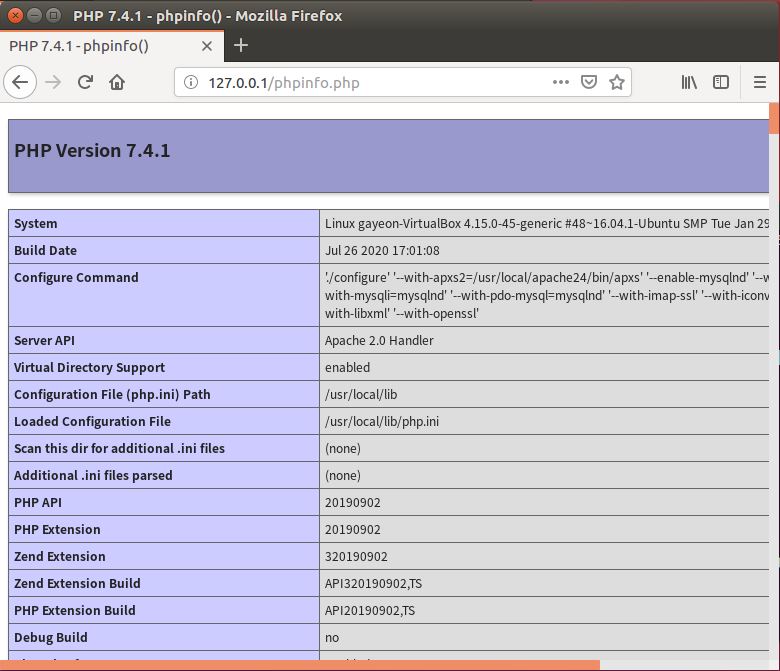
Task: Click the API20190902,TS value
Action: pyautogui.click(x=370, y=611)
